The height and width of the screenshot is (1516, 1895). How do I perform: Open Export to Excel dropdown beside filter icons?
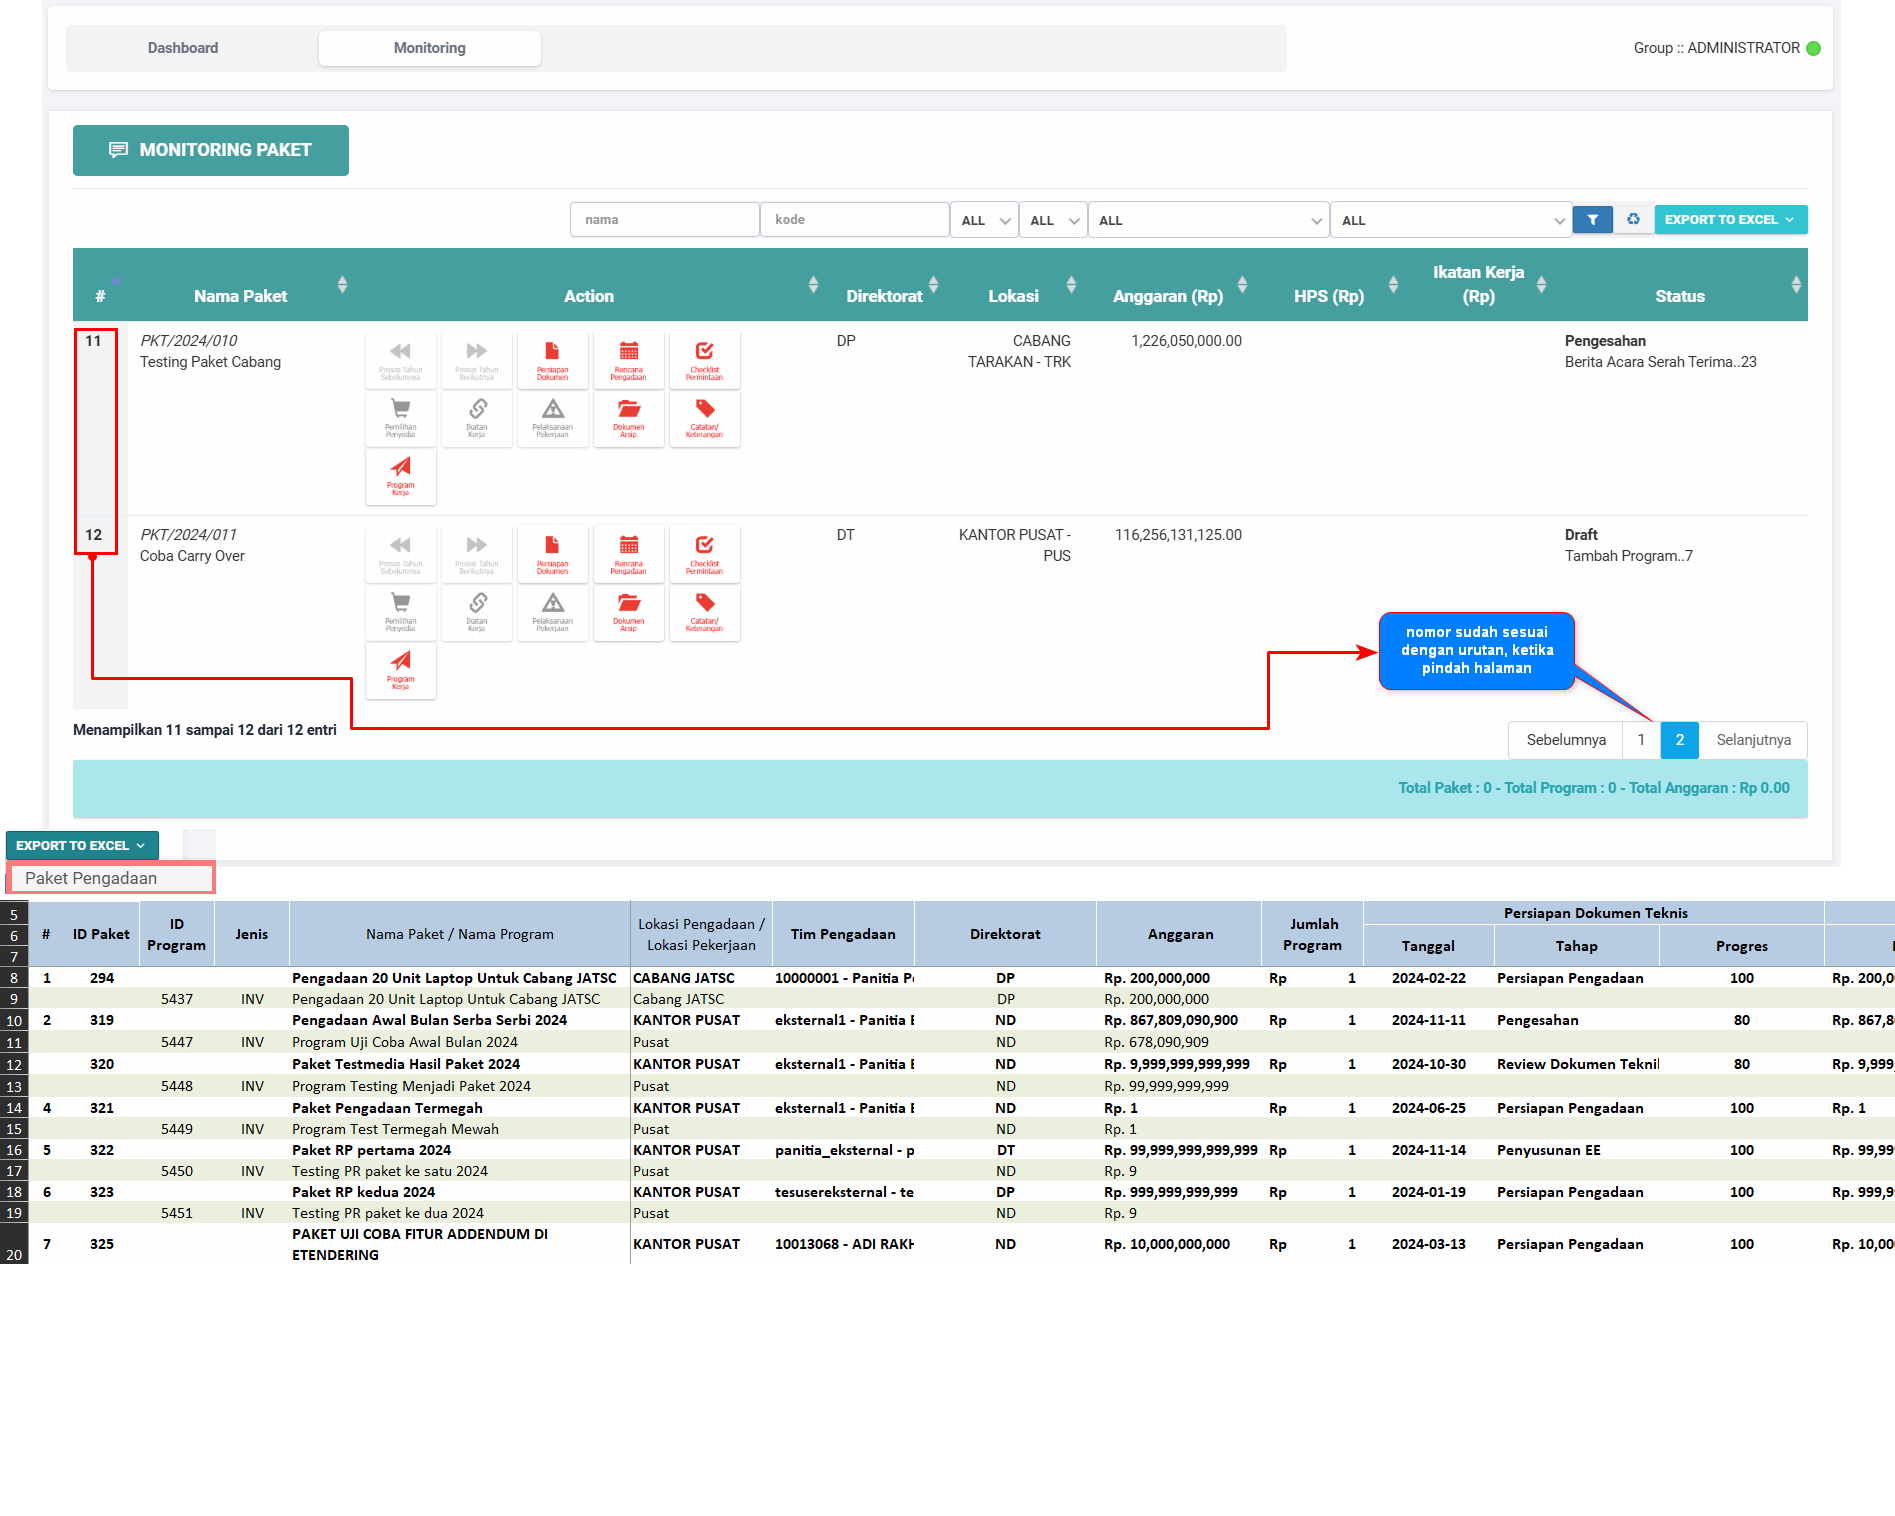coord(1729,220)
